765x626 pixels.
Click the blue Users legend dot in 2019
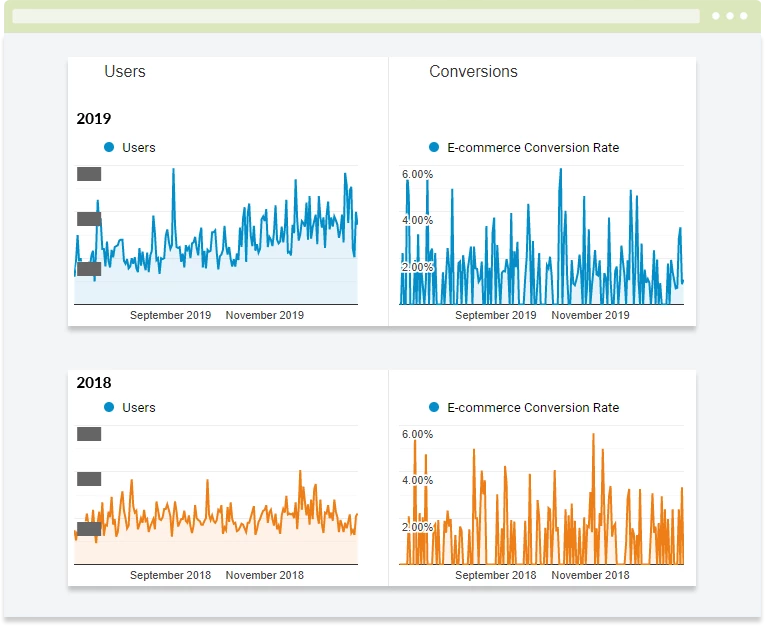(x=109, y=147)
